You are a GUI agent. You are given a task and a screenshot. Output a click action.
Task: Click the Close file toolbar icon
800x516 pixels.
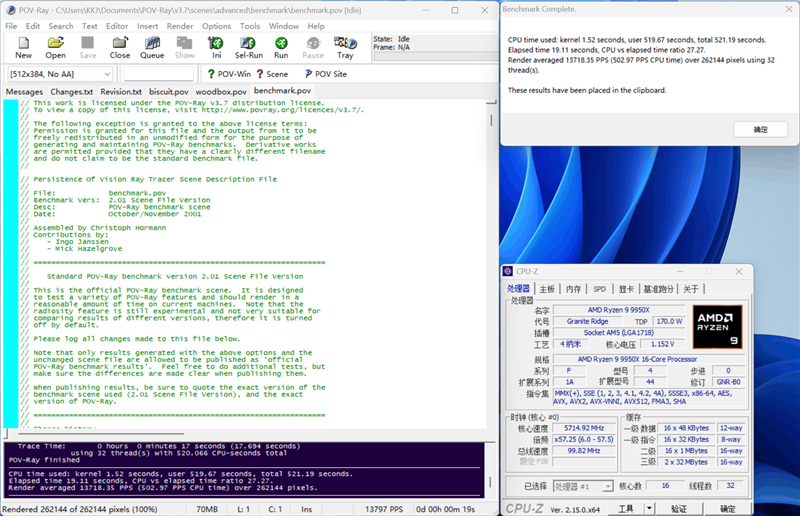tap(120, 47)
